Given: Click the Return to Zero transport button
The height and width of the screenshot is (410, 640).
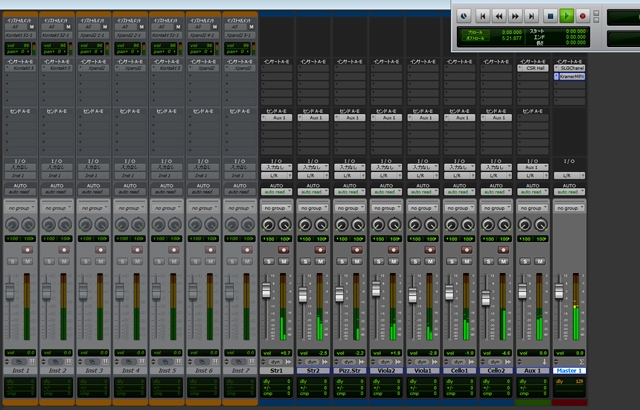Looking at the screenshot, I should point(482,15).
